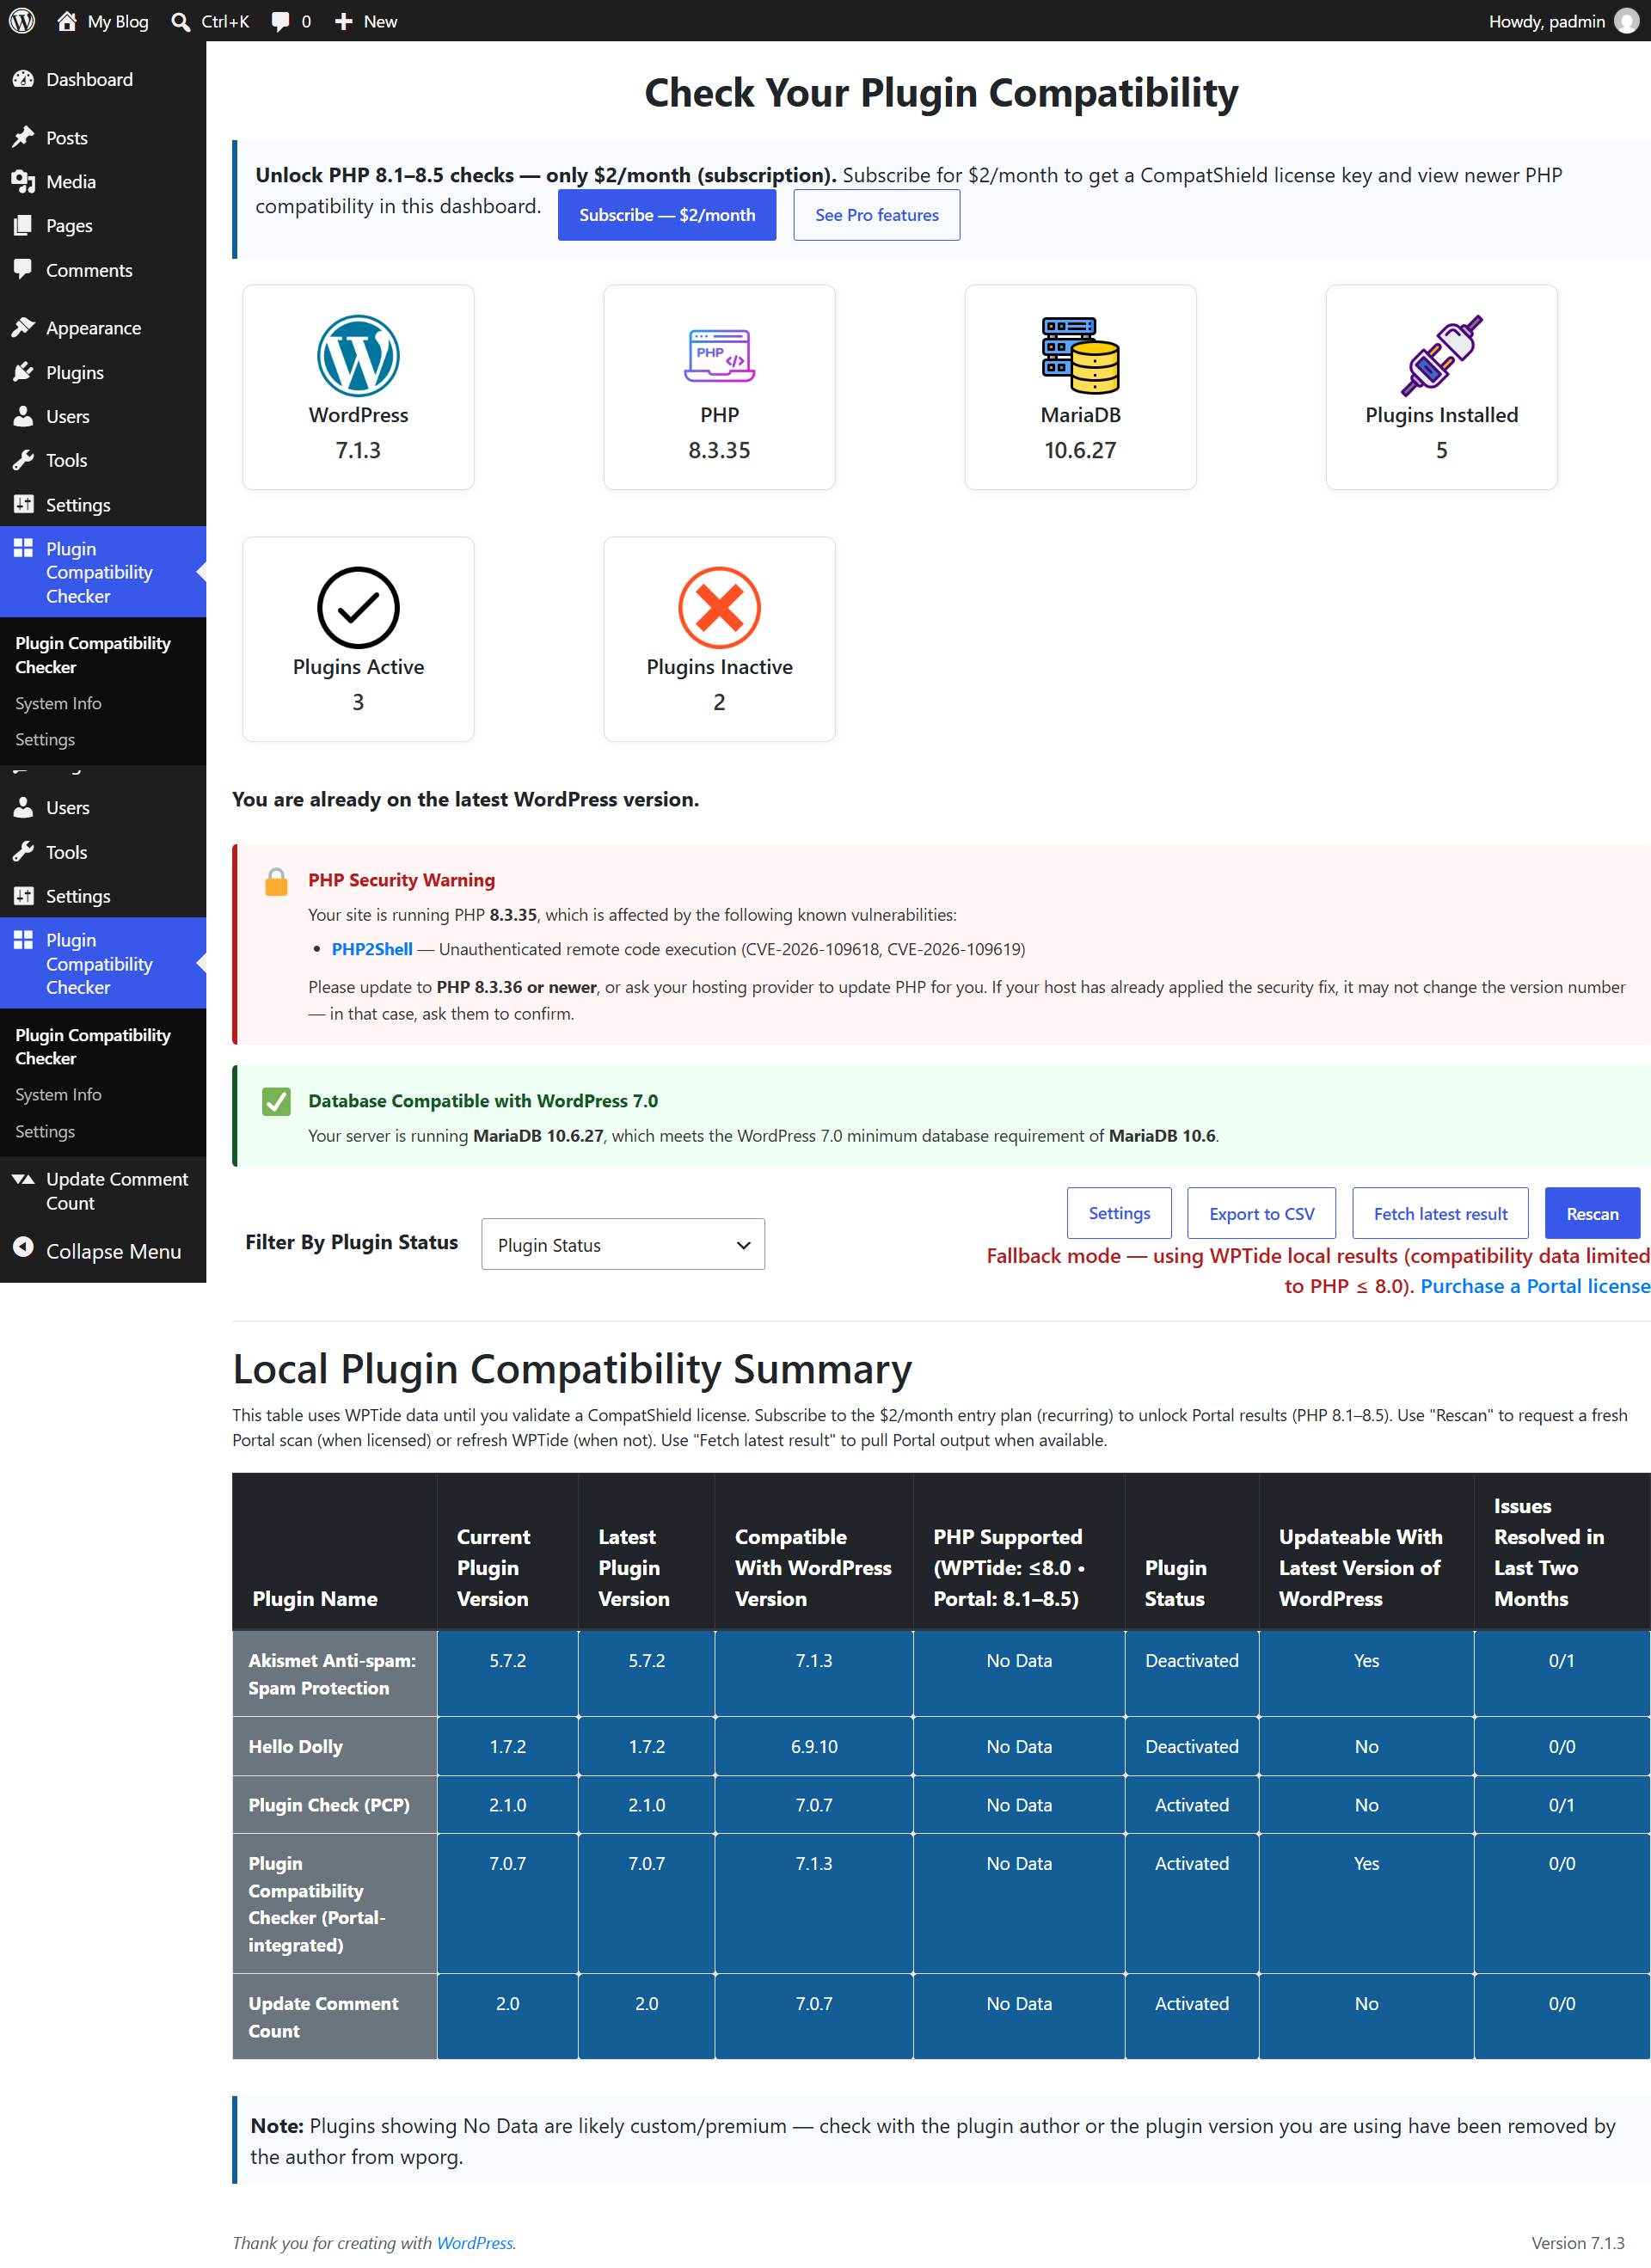Screen dimensions: 1651x2268
Task: Click the PHP card icon
Action: 719,356
